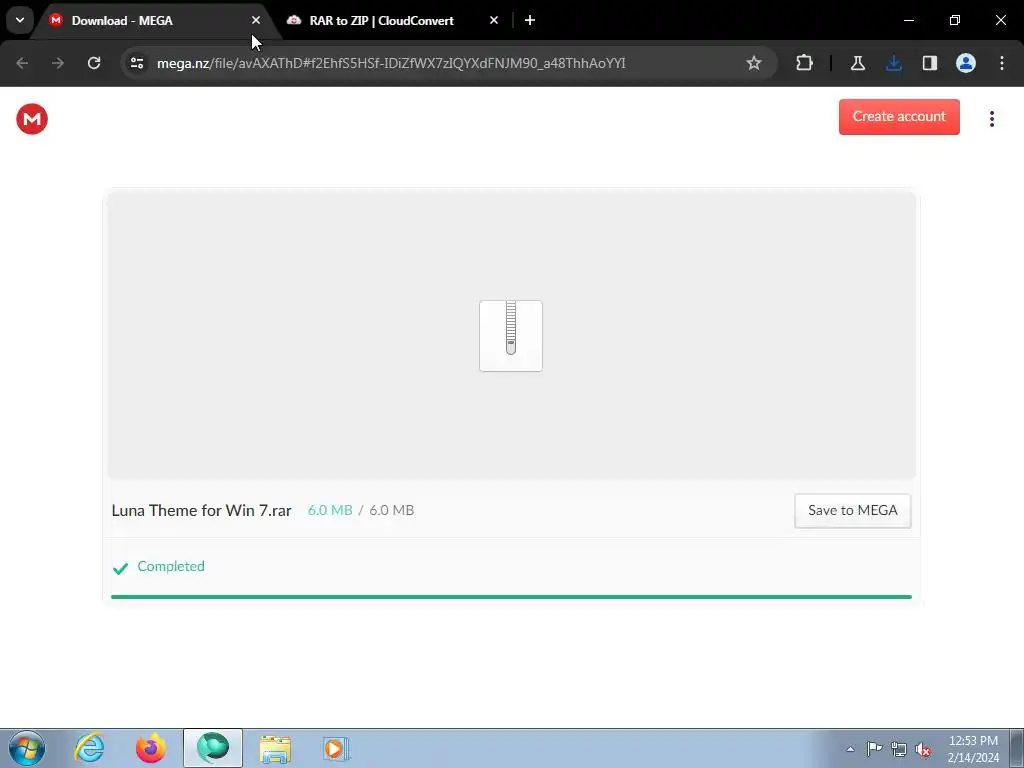Open the MEGA page three-dot menu

(991, 119)
